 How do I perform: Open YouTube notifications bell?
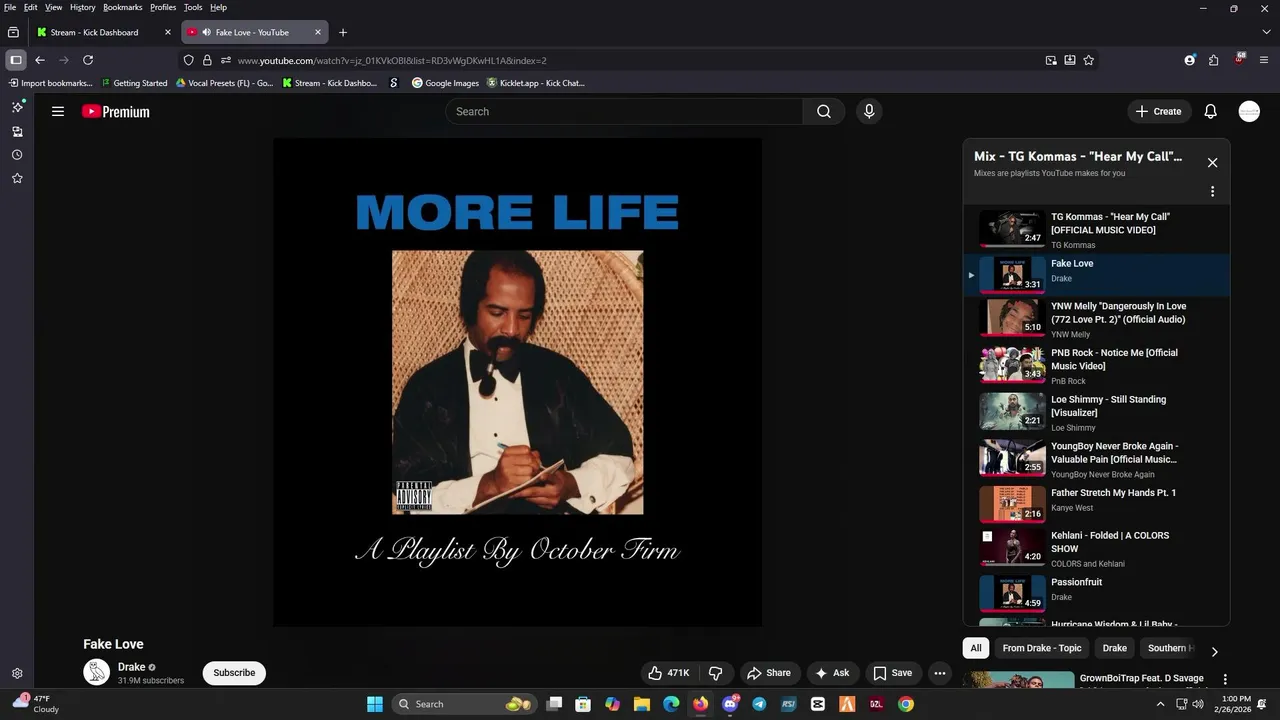pos(1210,112)
